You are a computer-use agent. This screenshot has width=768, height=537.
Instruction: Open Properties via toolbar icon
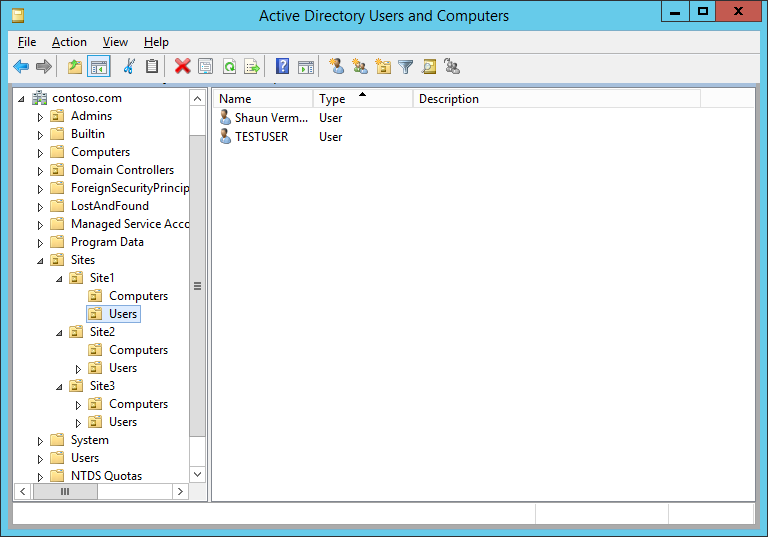[x=205, y=66]
